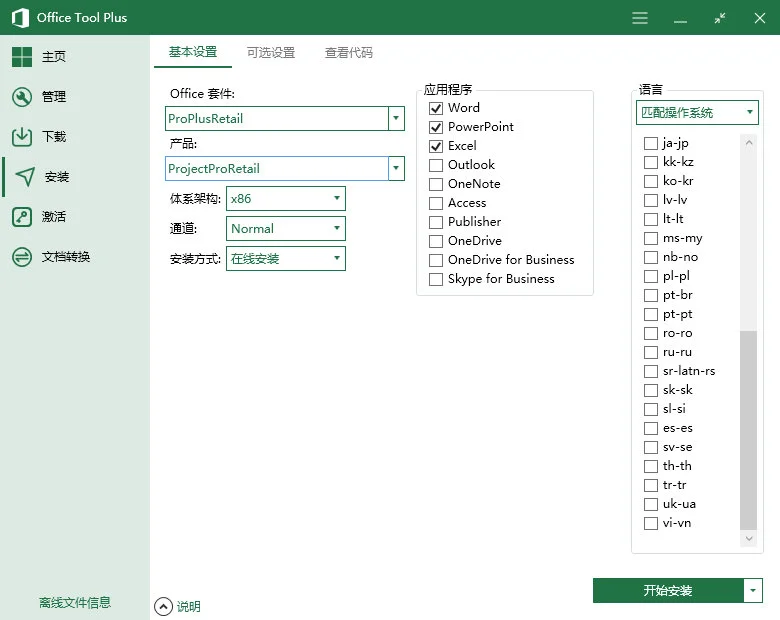Select the 安装 paper plane icon
780x620 pixels.
pos(25,176)
